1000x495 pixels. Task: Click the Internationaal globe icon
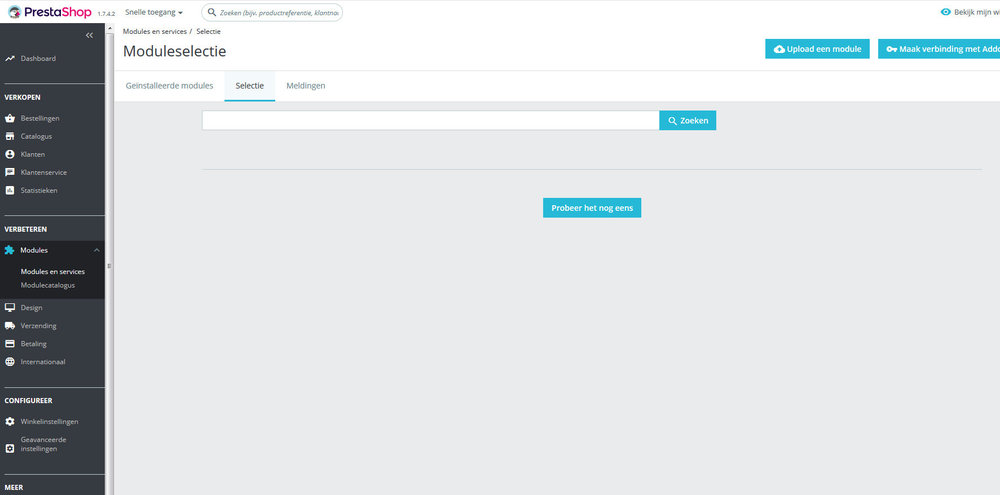click(10, 362)
